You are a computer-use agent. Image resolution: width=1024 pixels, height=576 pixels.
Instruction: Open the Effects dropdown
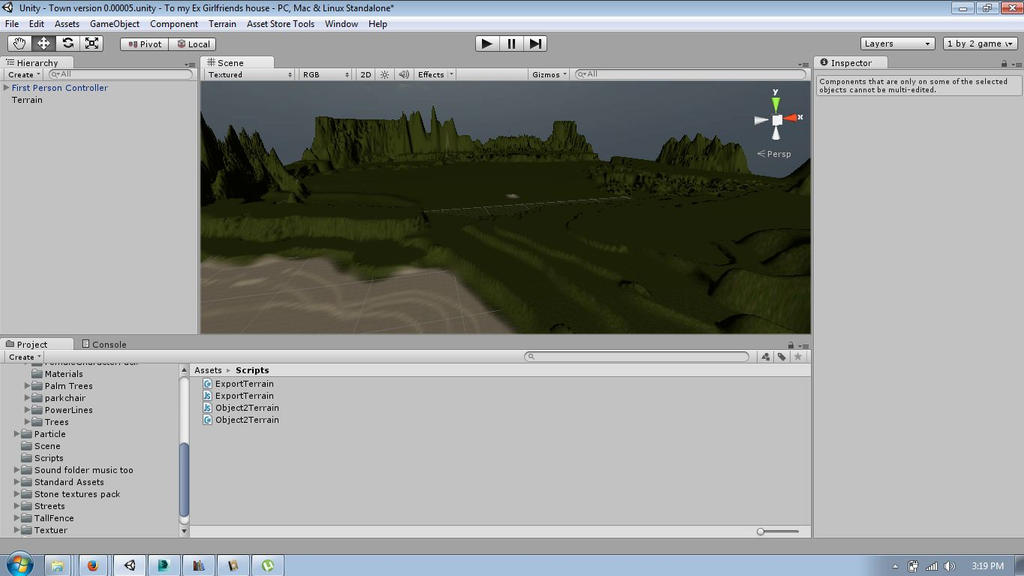tap(435, 74)
